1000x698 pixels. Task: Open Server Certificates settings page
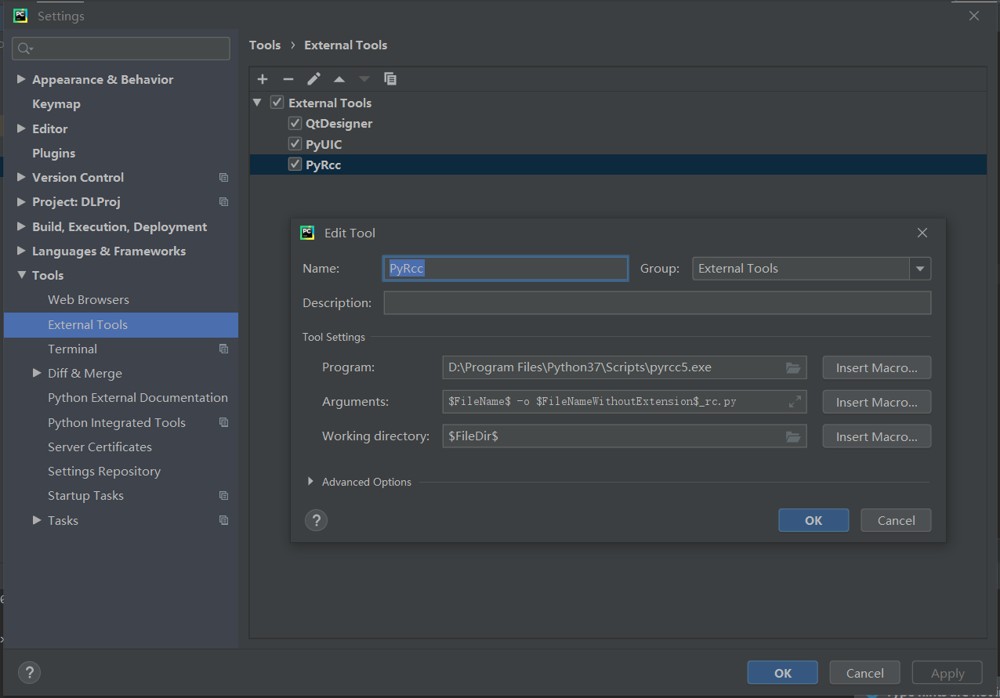(99, 447)
